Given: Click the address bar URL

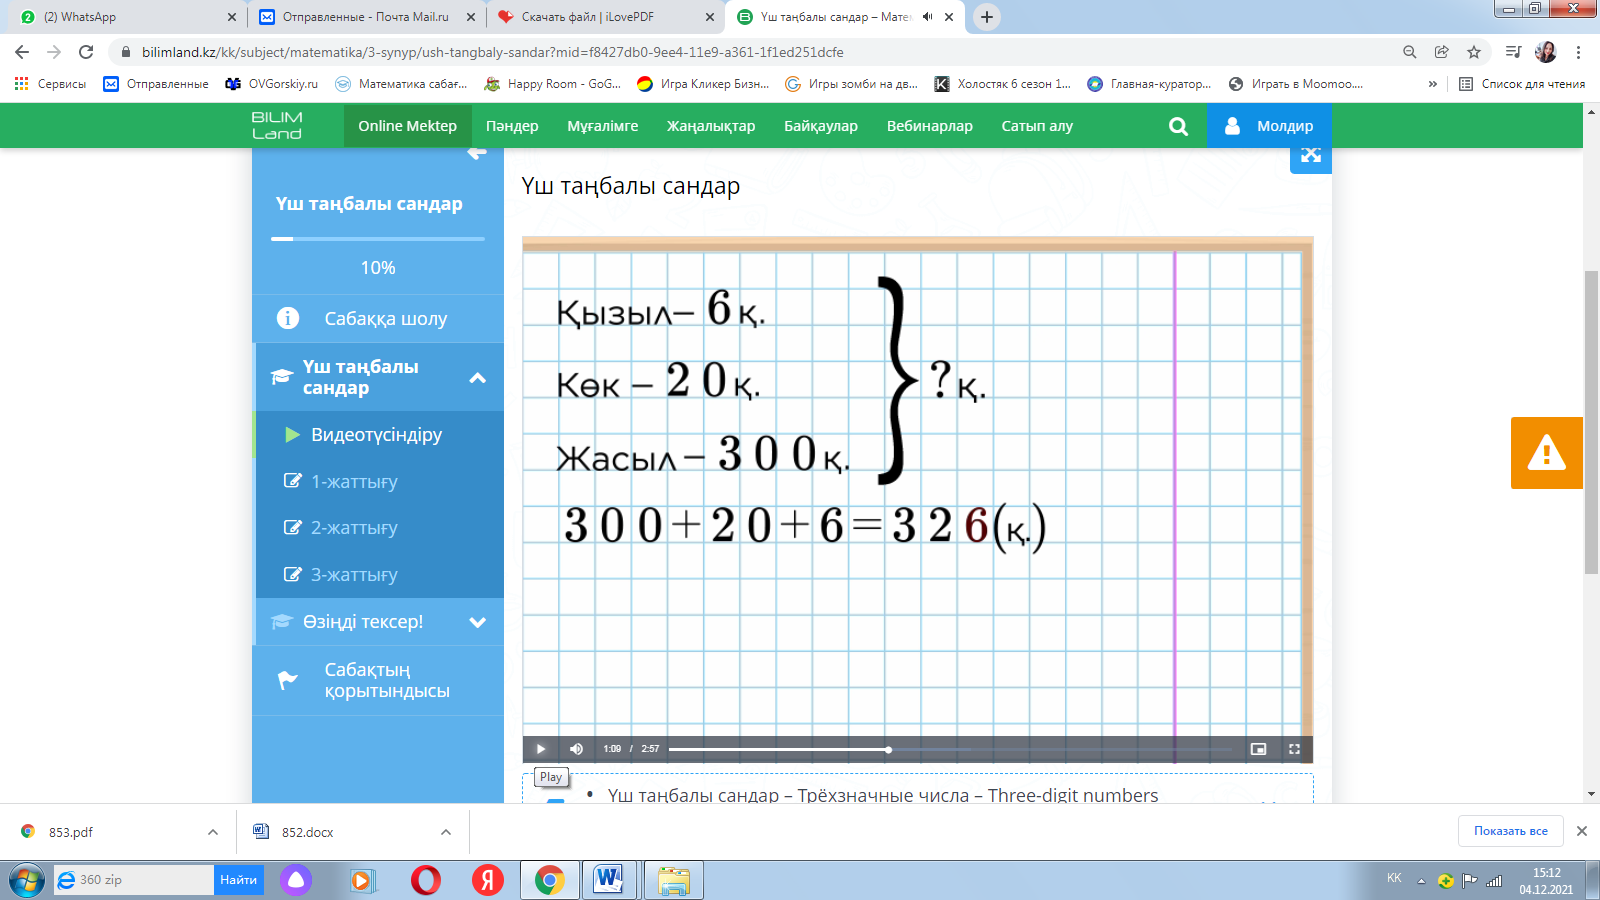Looking at the screenshot, I should tap(493, 52).
